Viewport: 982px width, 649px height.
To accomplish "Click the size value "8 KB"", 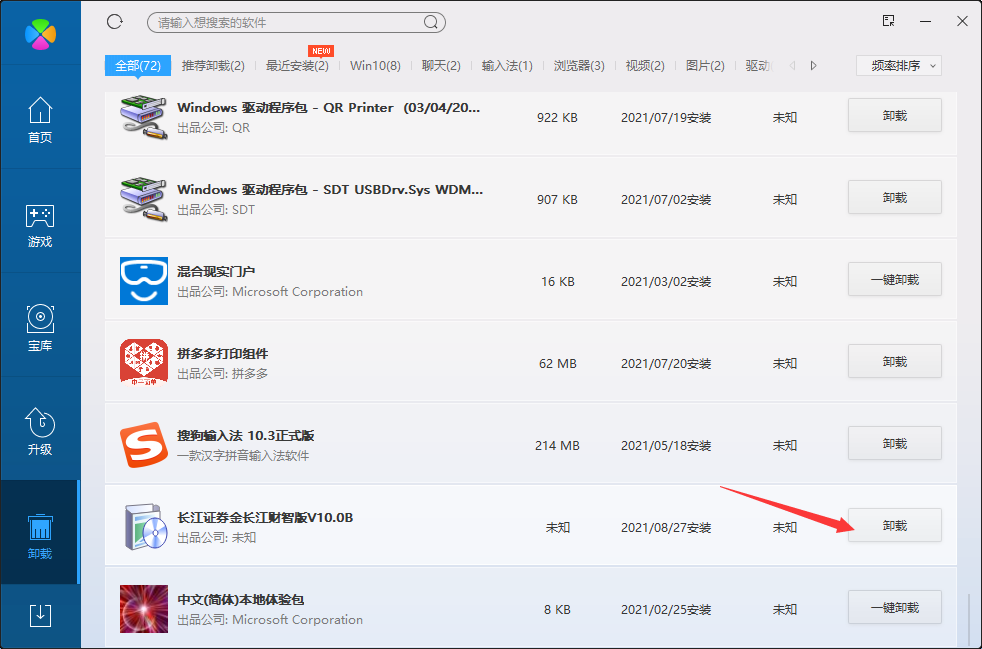I will [x=557, y=609].
